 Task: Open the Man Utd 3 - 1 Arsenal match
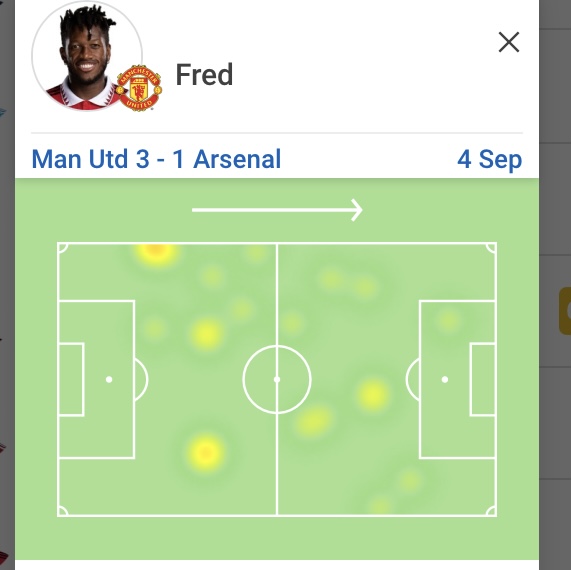pos(156,159)
